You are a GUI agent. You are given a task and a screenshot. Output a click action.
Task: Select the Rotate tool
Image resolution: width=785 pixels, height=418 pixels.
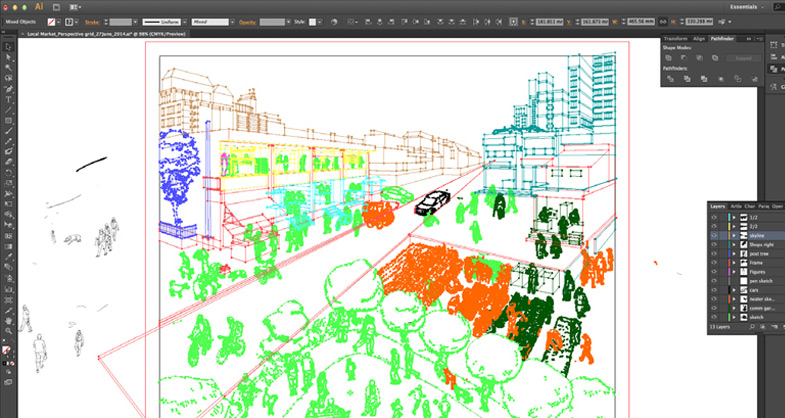coord(9,172)
